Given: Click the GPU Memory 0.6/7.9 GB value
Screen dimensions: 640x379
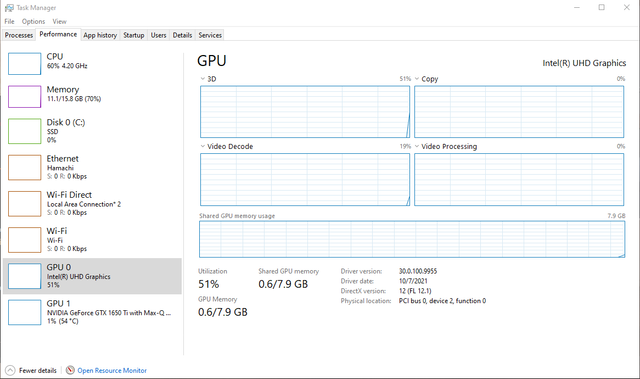Looking at the screenshot, I should pos(222,312).
